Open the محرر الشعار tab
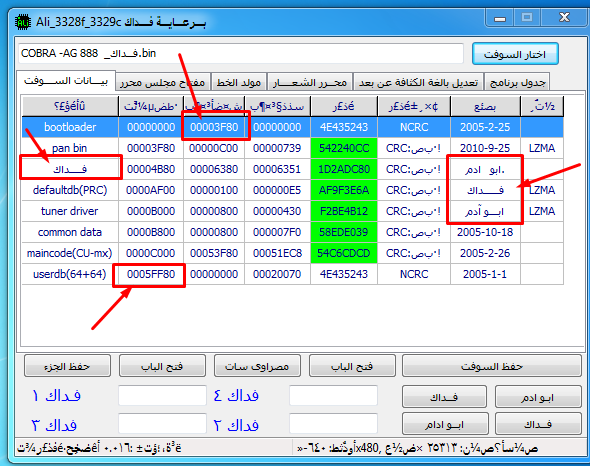Viewport: 590px width, 466px height. [310, 82]
